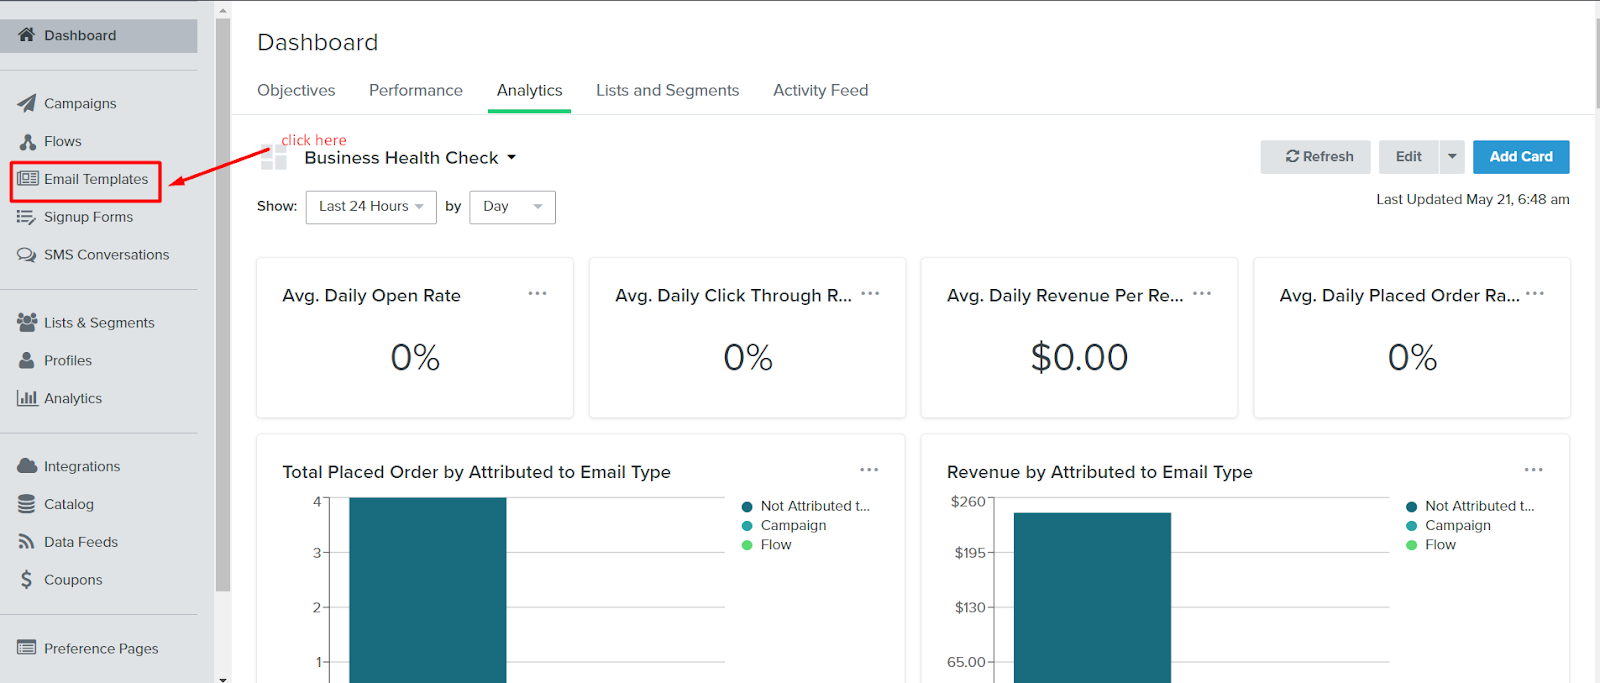Open the Edit button's dropdown arrow
The image size is (1600, 683).
[x=1452, y=157]
